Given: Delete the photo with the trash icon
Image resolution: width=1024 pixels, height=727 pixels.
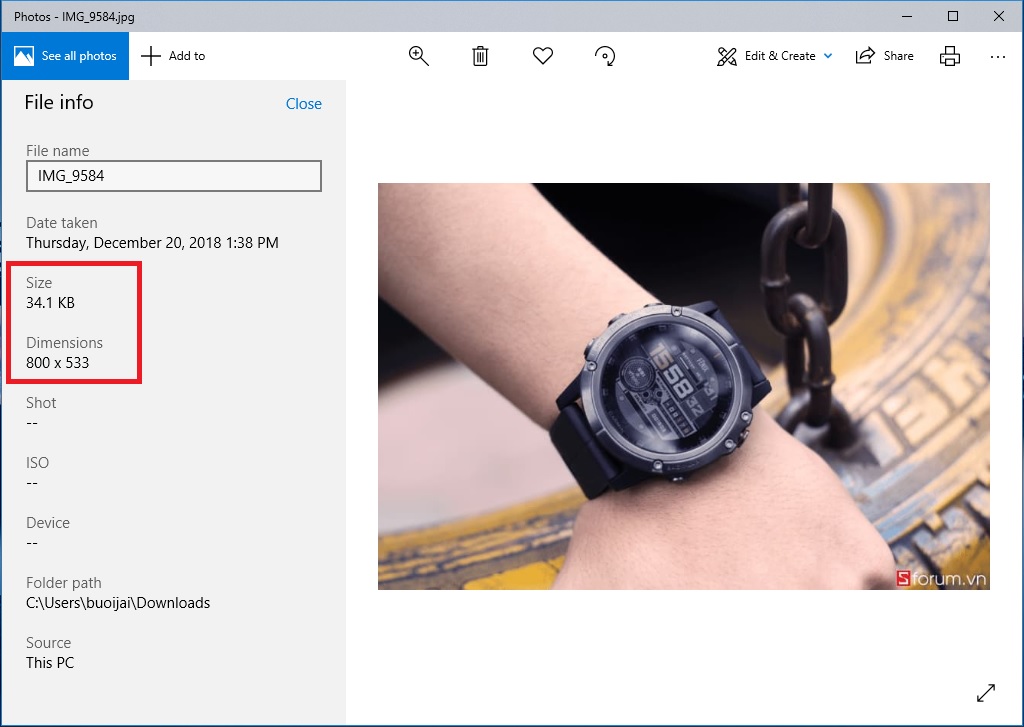Looking at the screenshot, I should [480, 56].
